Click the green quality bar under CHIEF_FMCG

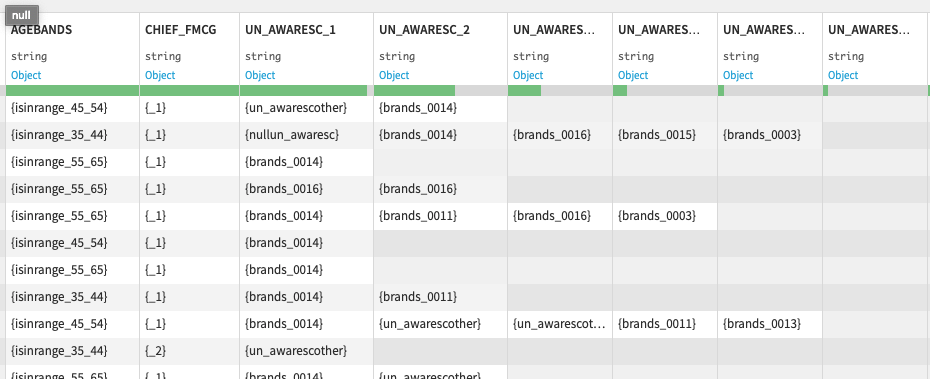190,91
